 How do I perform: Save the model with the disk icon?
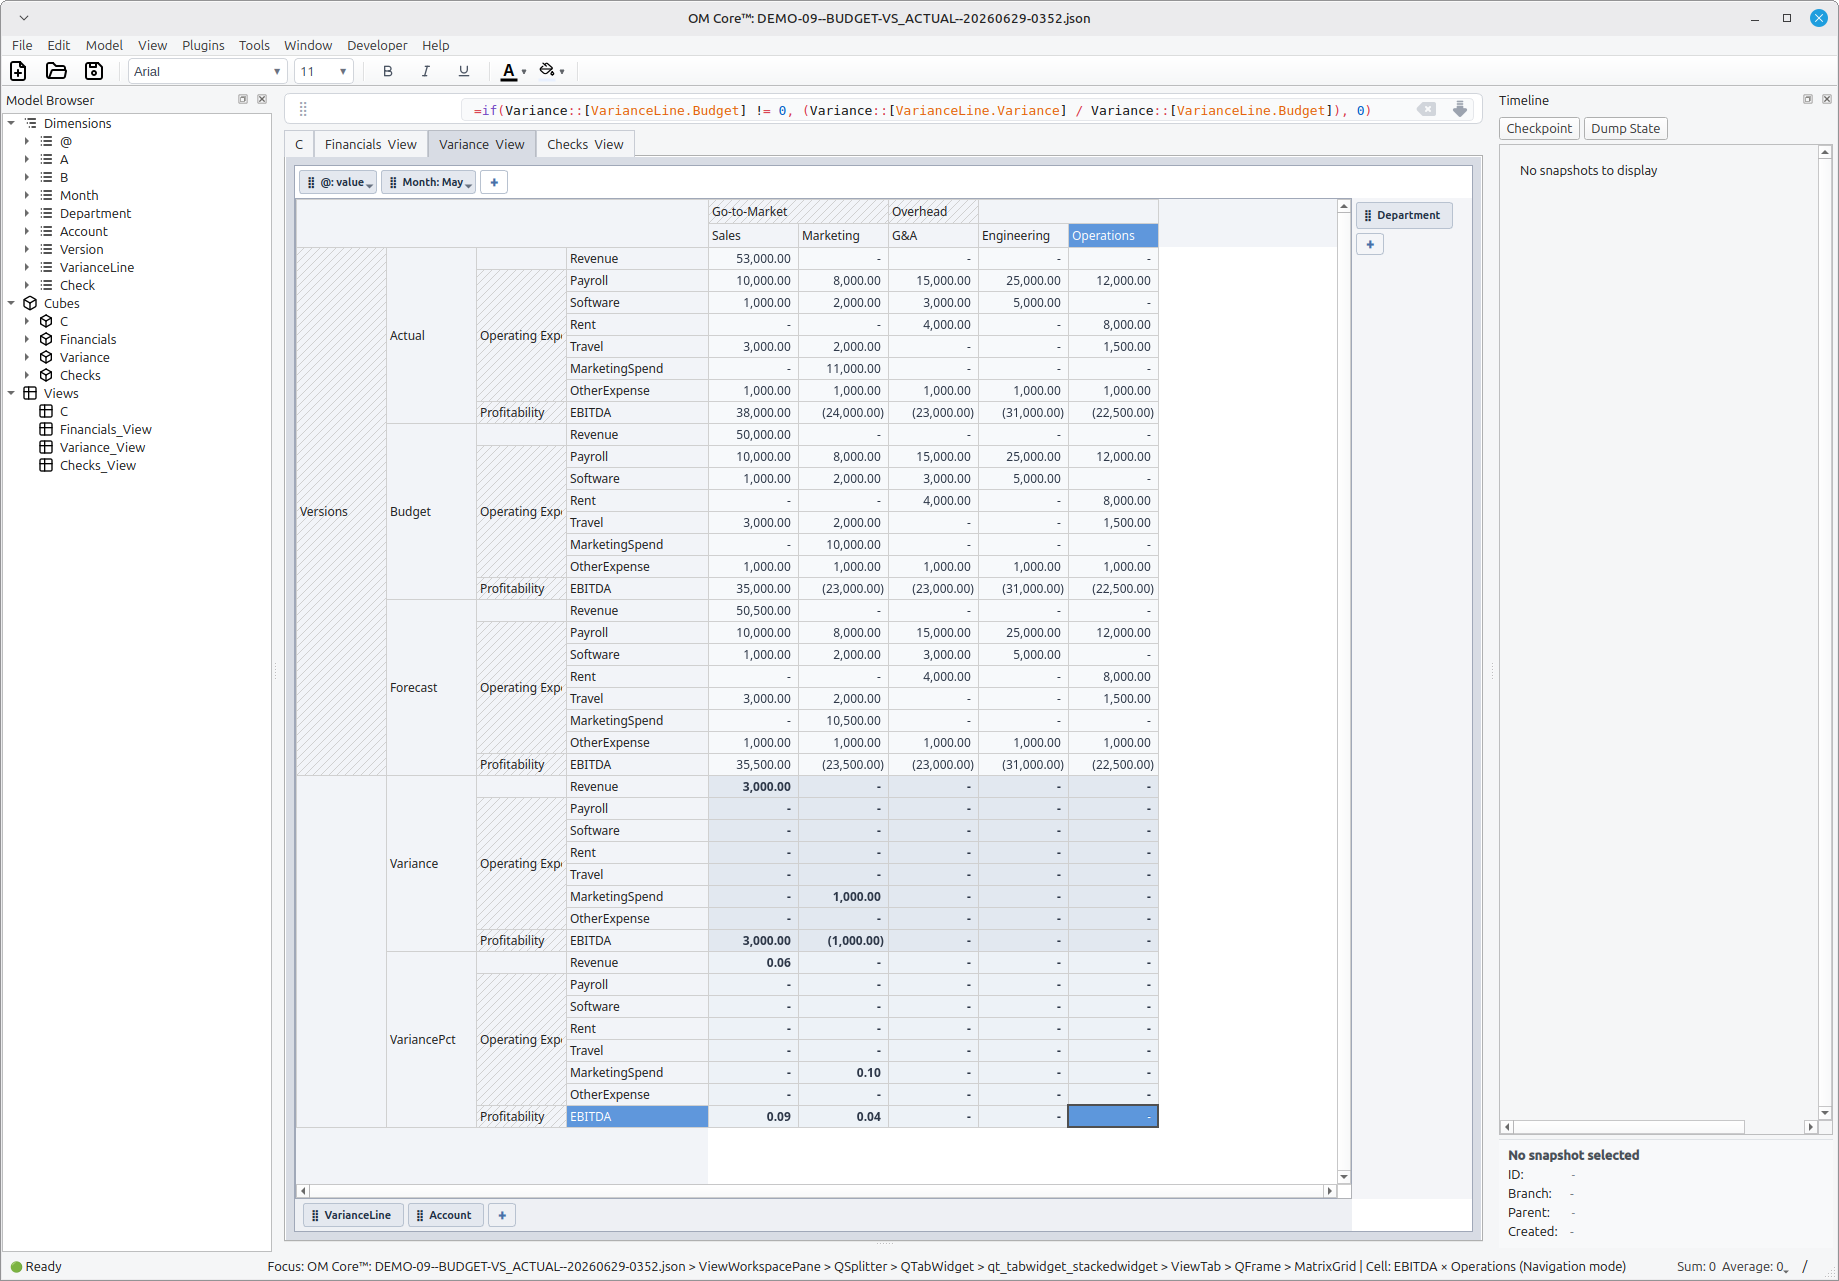point(94,71)
